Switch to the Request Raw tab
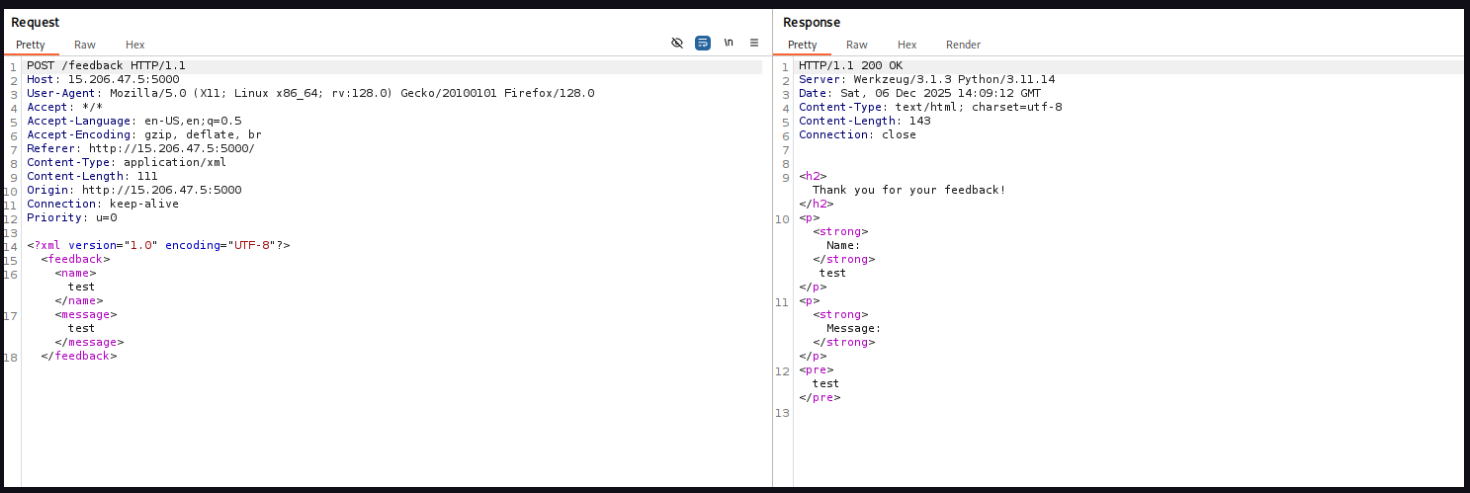1470x493 pixels. (85, 45)
